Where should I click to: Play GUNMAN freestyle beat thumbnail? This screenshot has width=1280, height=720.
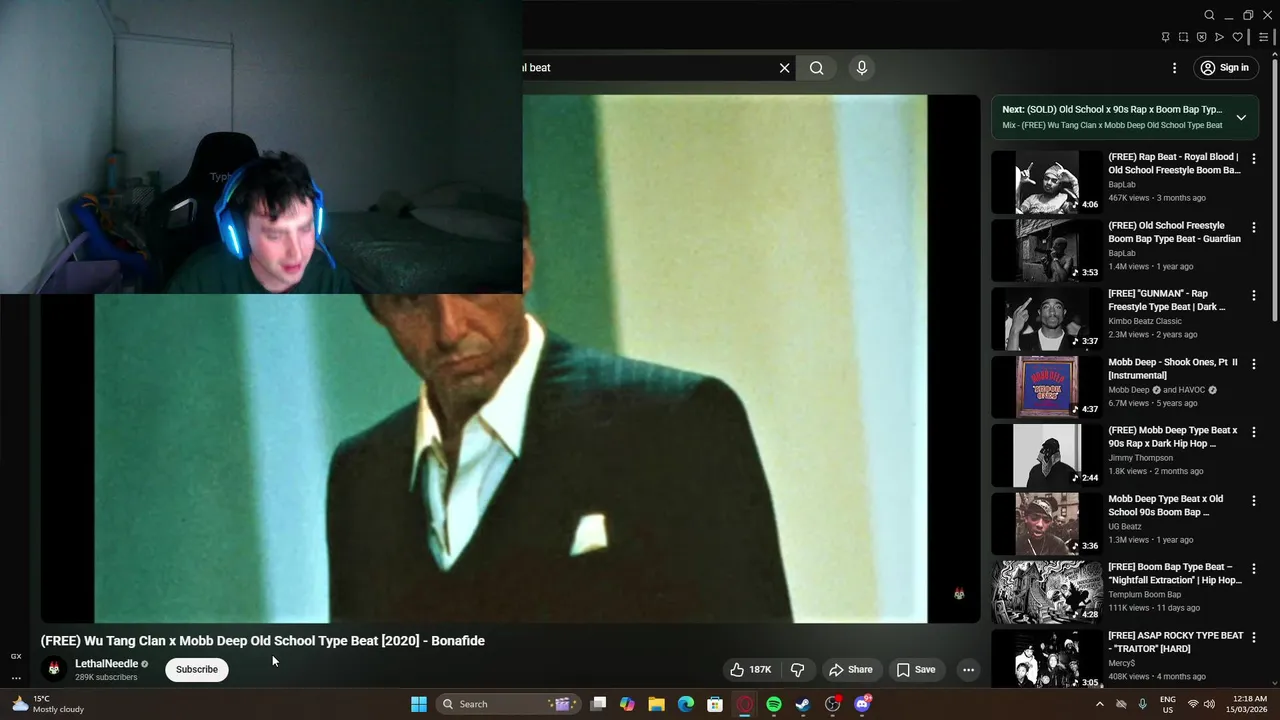[x=1047, y=318]
